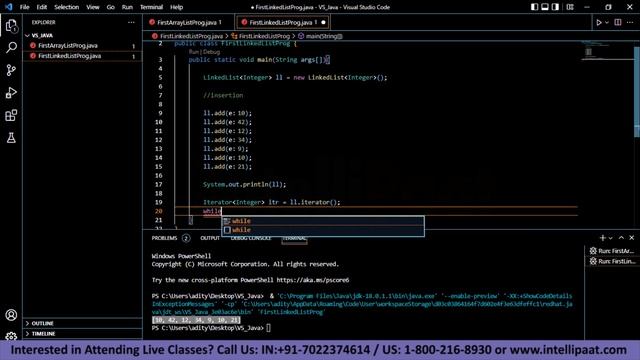Image resolution: width=640 pixels, height=360 pixels.
Task: Maximize the panel with the up chevron
Action: coord(621,238)
